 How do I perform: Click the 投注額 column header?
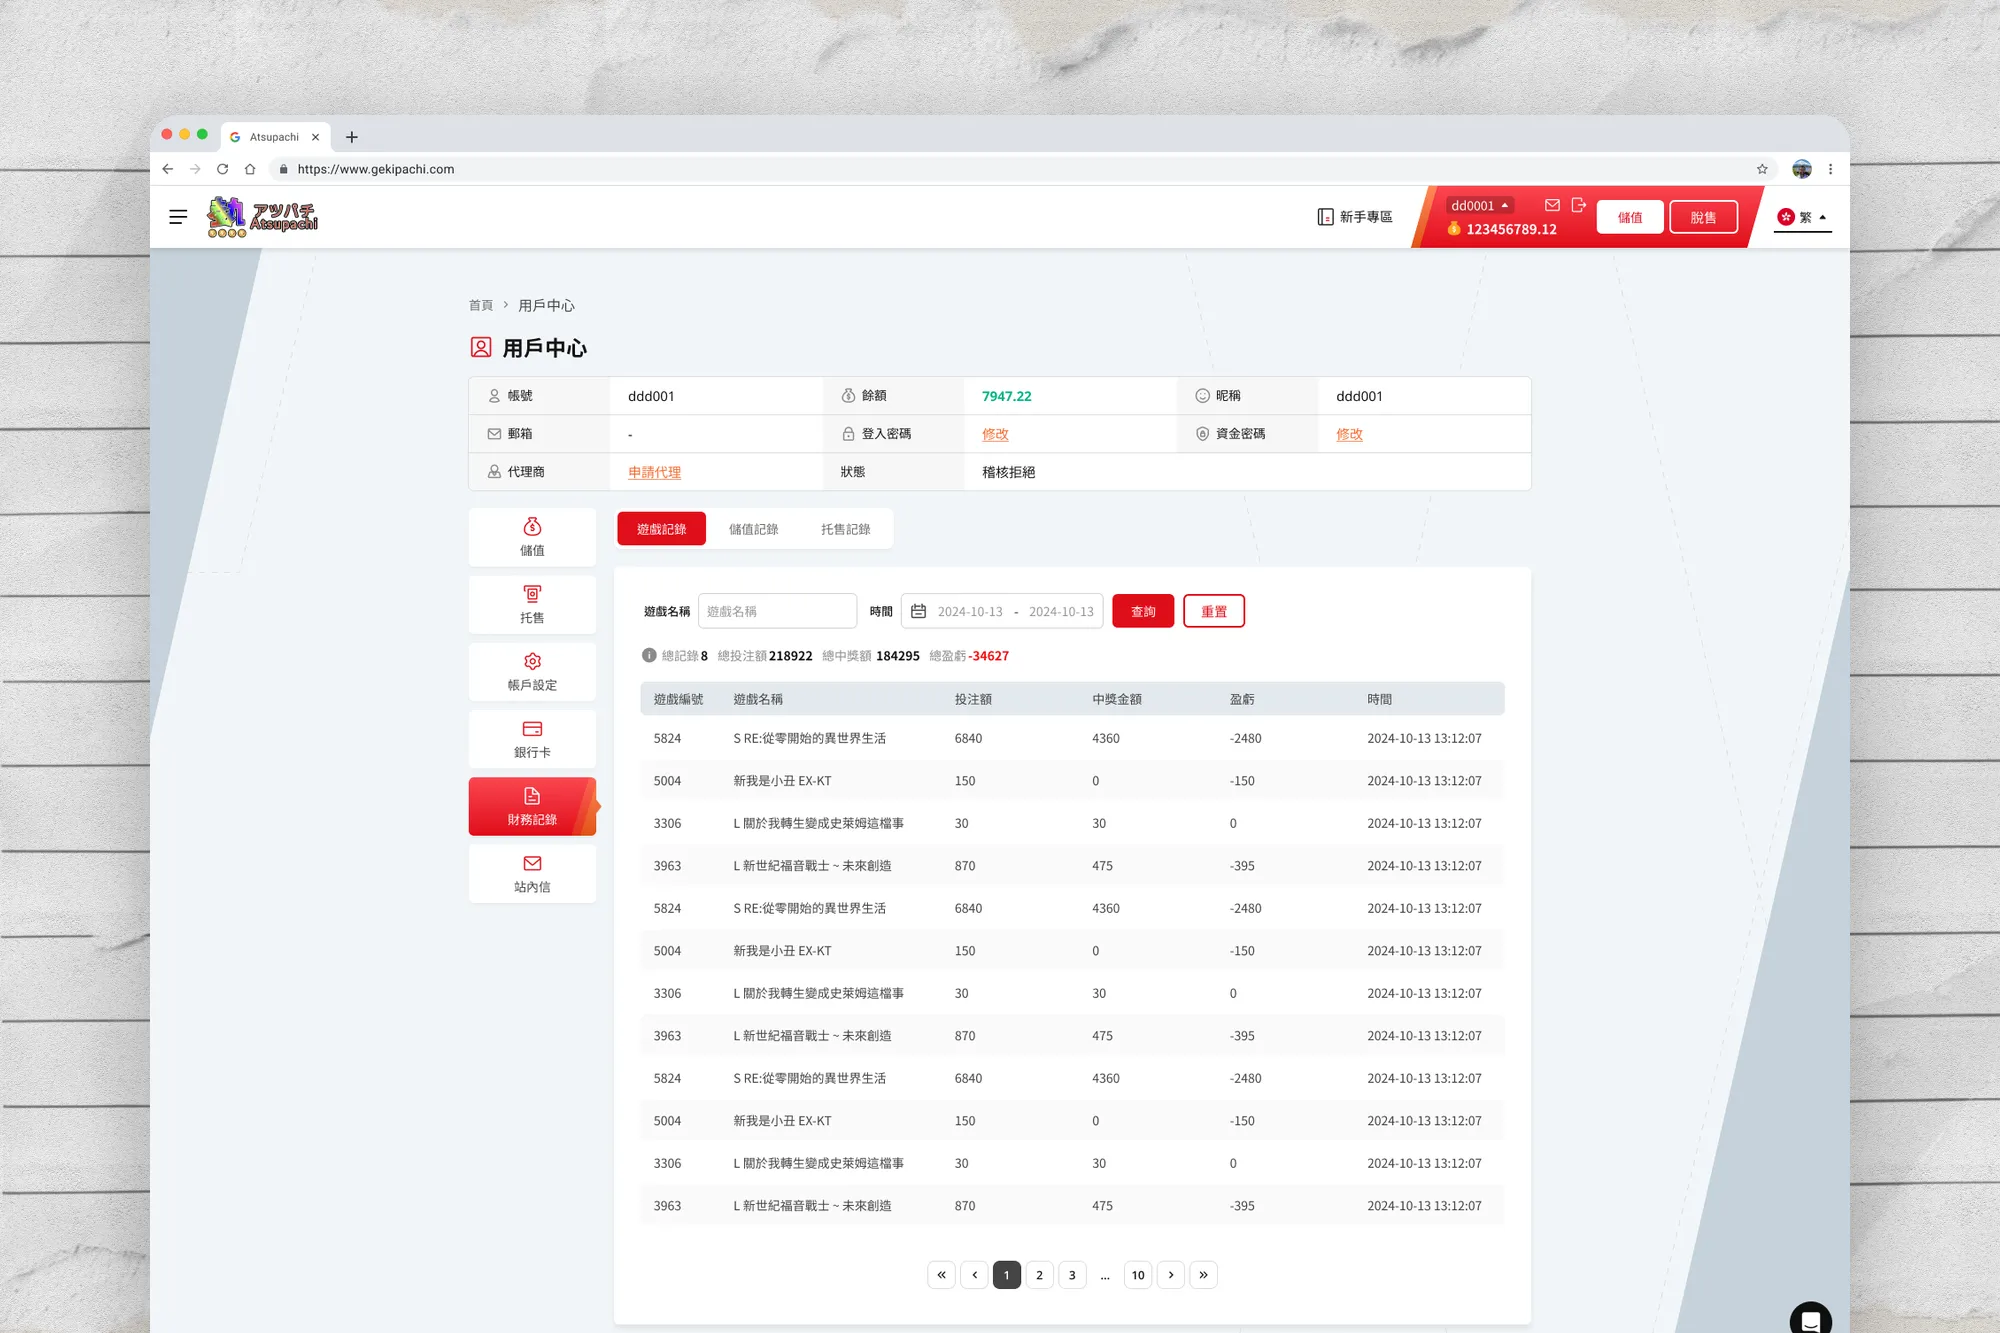tap(973, 699)
